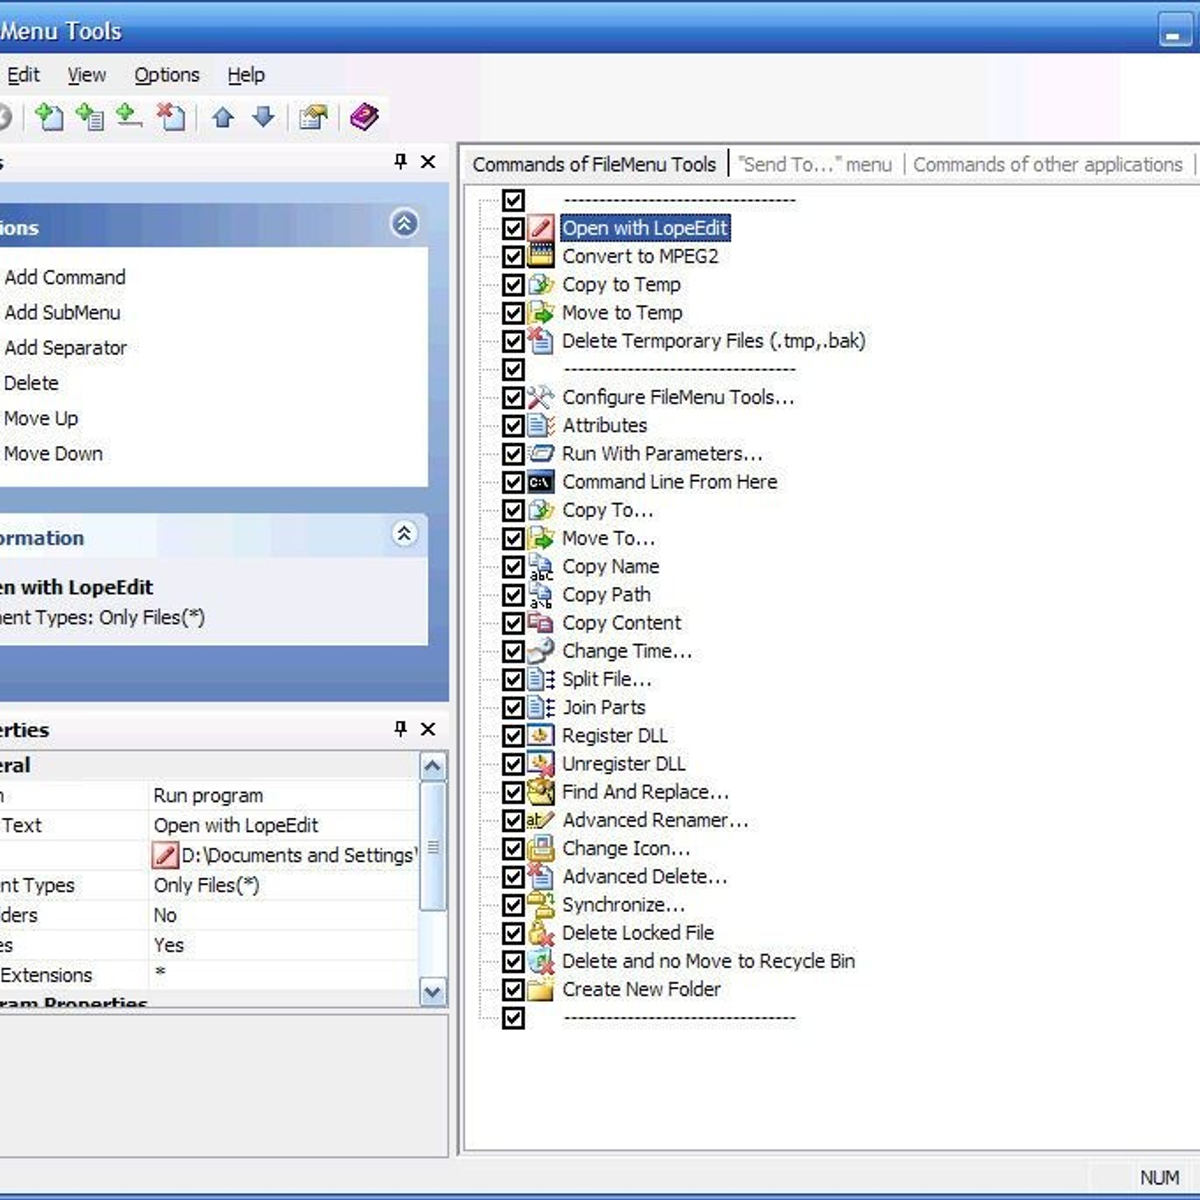Viewport: 1200px width, 1200px height.
Task: Click the Delete command toolbar icon
Action: pyautogui.click(x=171, y=117)
